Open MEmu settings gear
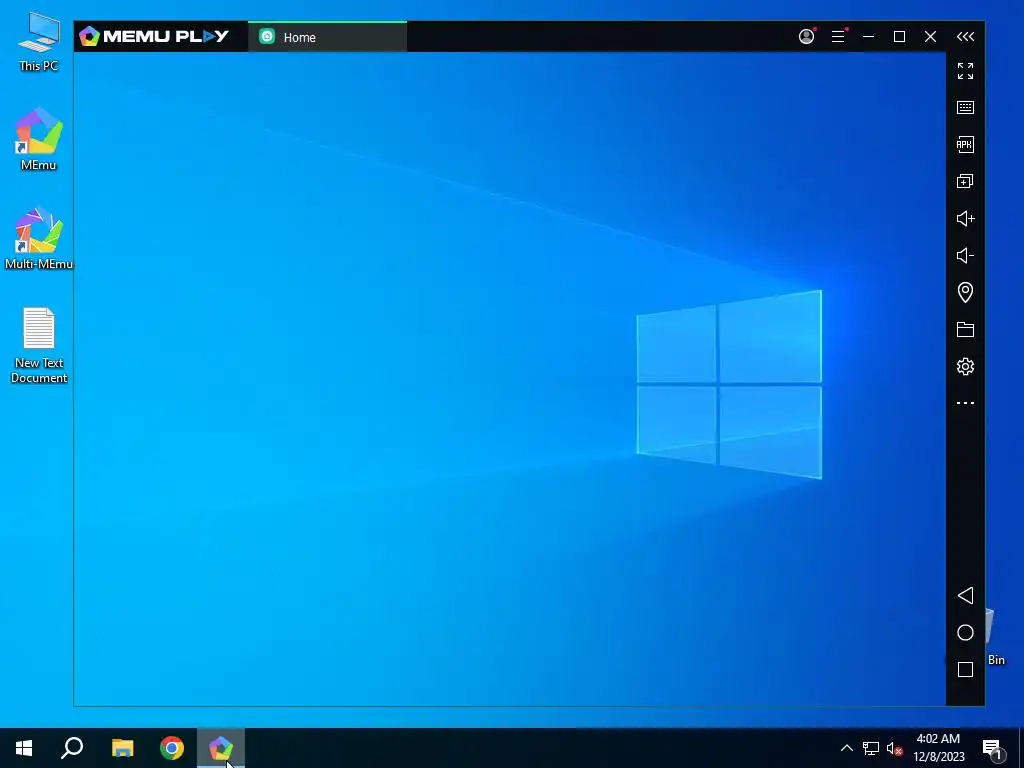 pyautogui.click(x=965, y=366)
